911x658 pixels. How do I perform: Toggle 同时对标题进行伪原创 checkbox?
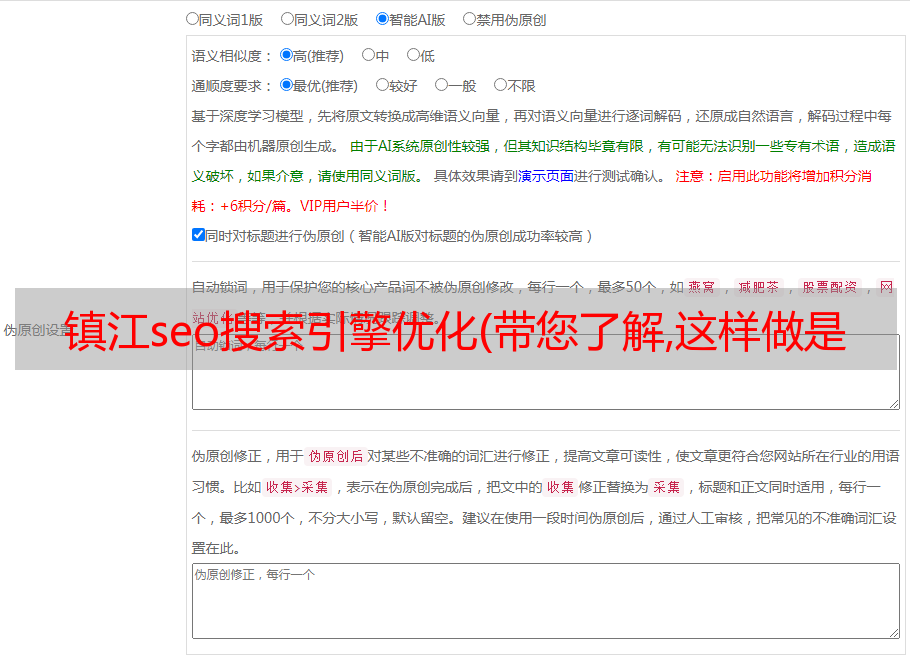coord(198,235)
